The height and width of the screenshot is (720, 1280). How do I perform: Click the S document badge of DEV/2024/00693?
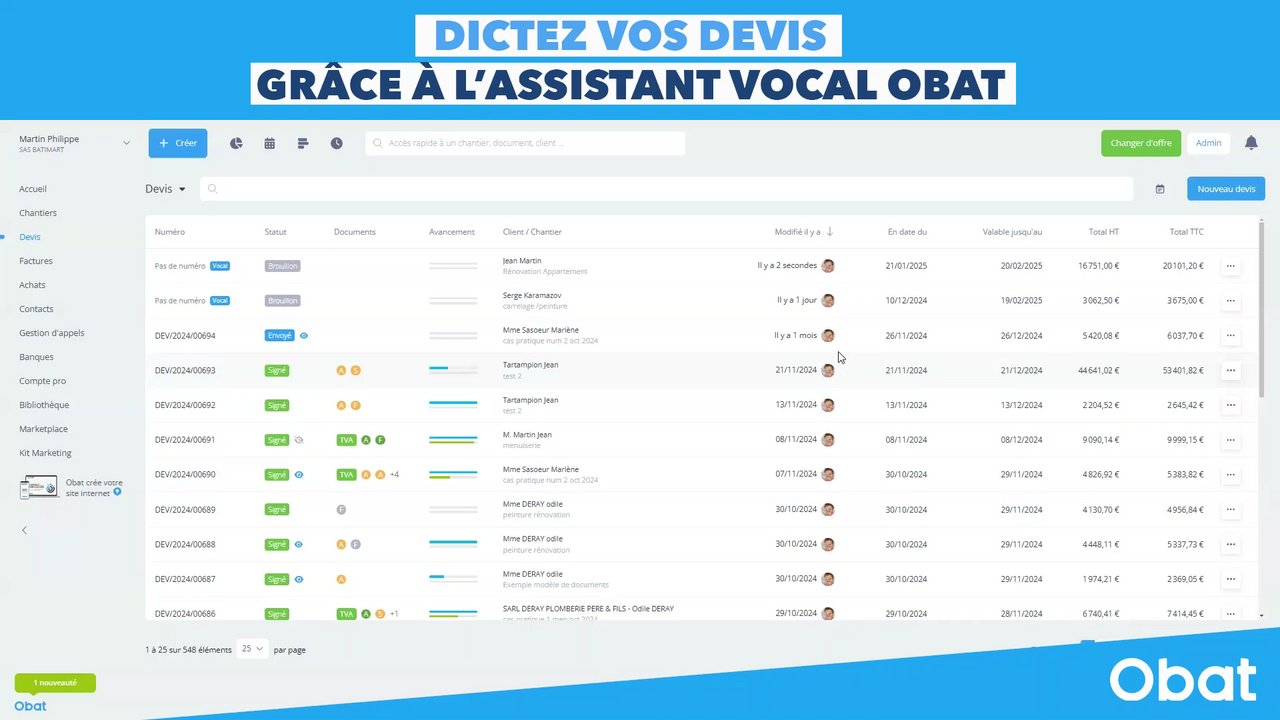click(355, 370)
